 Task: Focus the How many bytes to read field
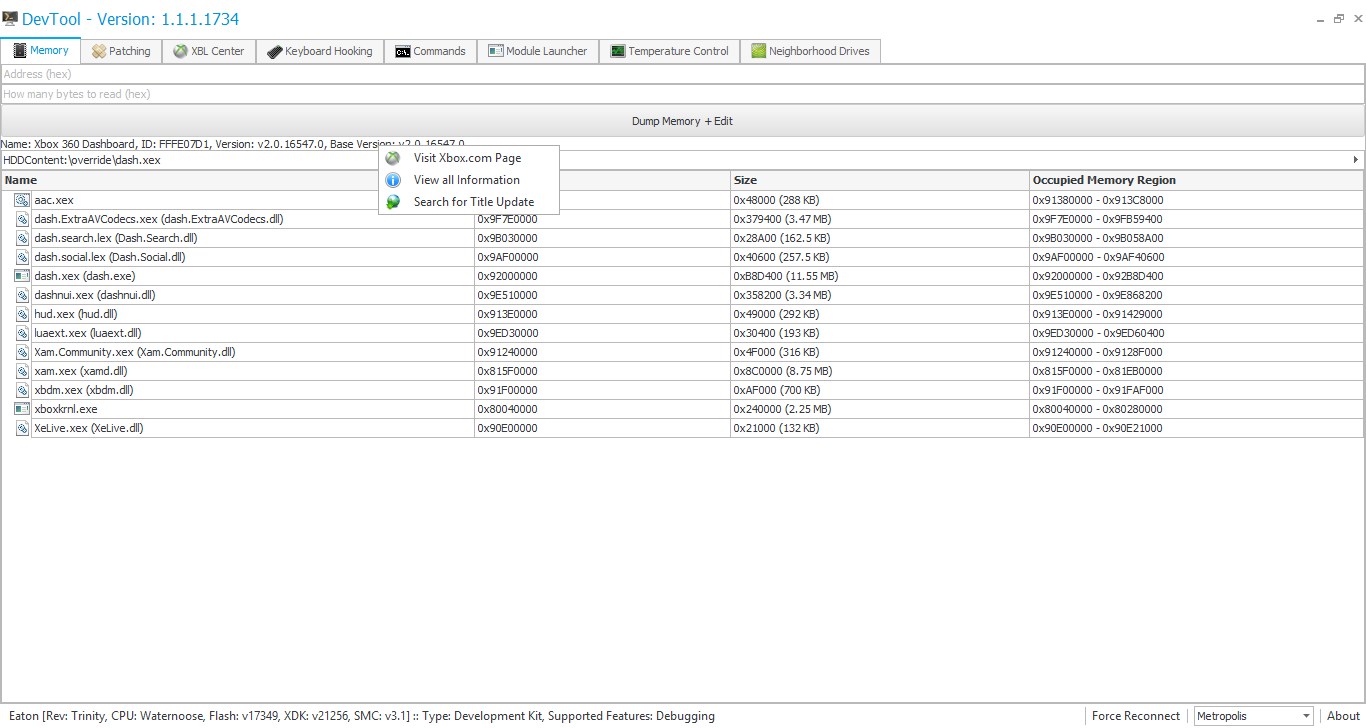pos(683,94)
